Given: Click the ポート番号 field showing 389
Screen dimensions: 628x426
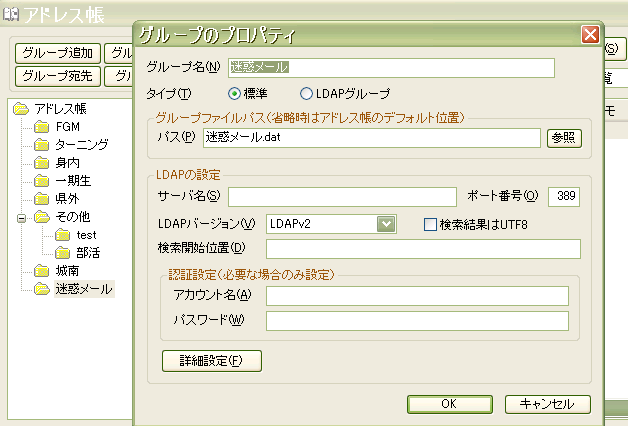Looking at the screenshot, I should pyautogui.click(x=564, y=197).
